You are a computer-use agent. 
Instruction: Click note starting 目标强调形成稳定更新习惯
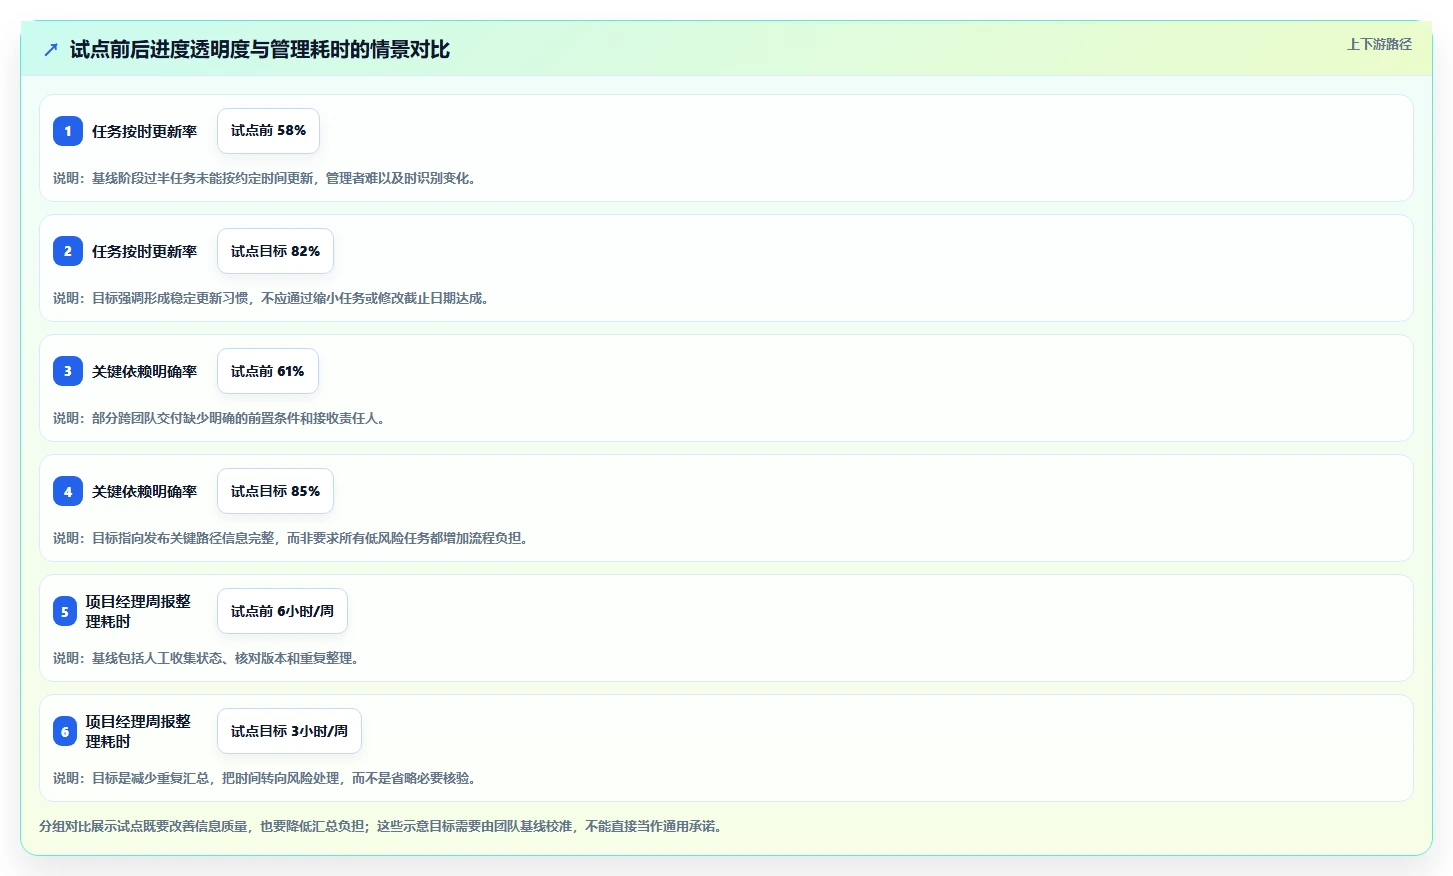(274, 298)
